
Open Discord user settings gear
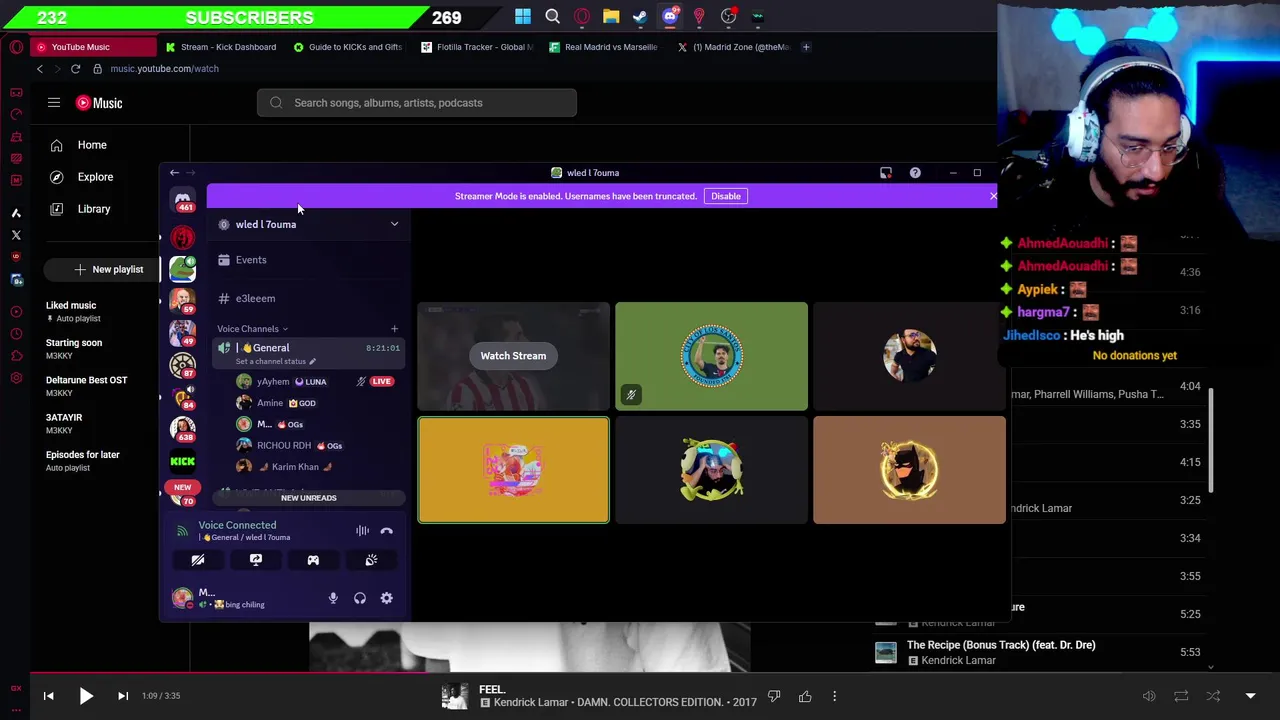point(387,598)
